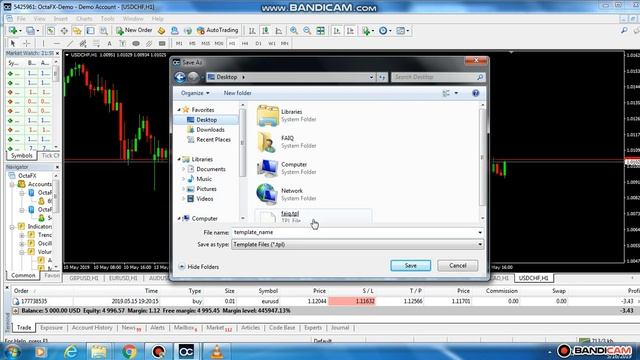Click Cancel in the Save As dialog

(458, 265)
